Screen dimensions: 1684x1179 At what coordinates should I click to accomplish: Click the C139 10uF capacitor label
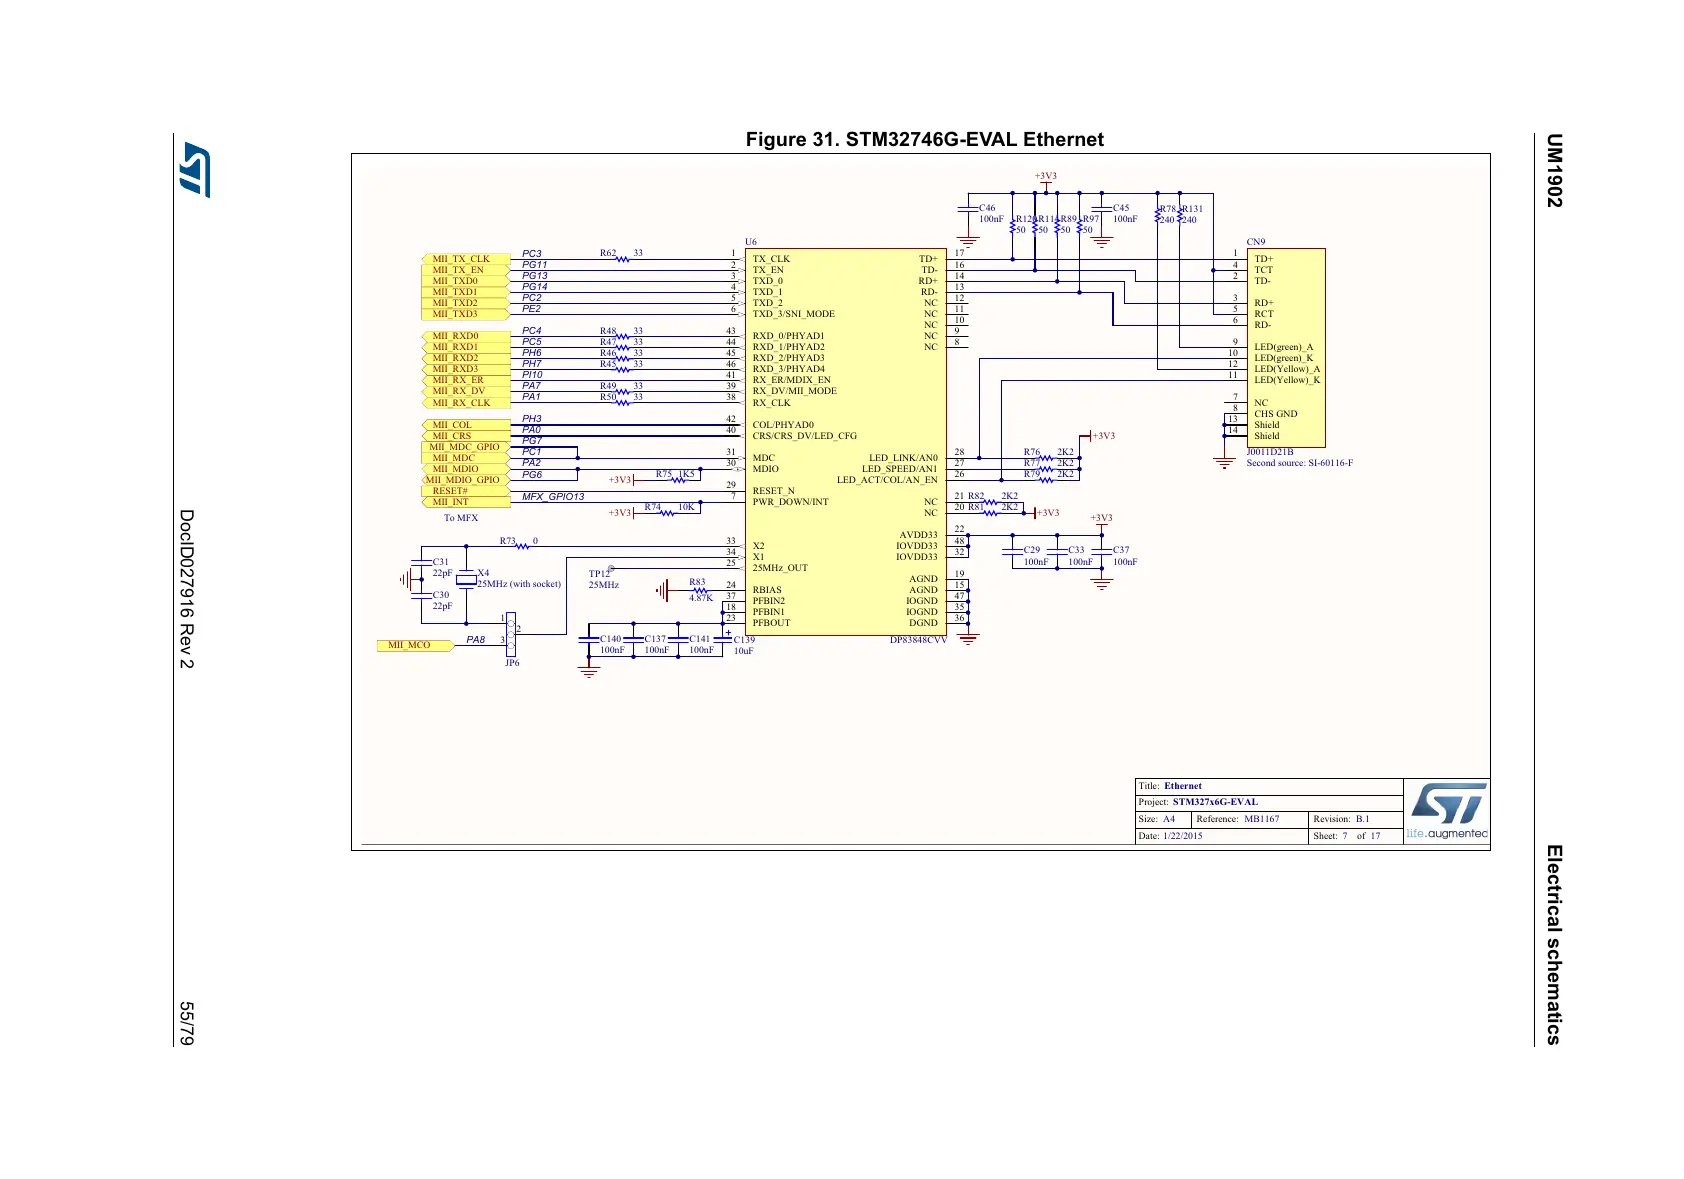click(x=744, y=640)
